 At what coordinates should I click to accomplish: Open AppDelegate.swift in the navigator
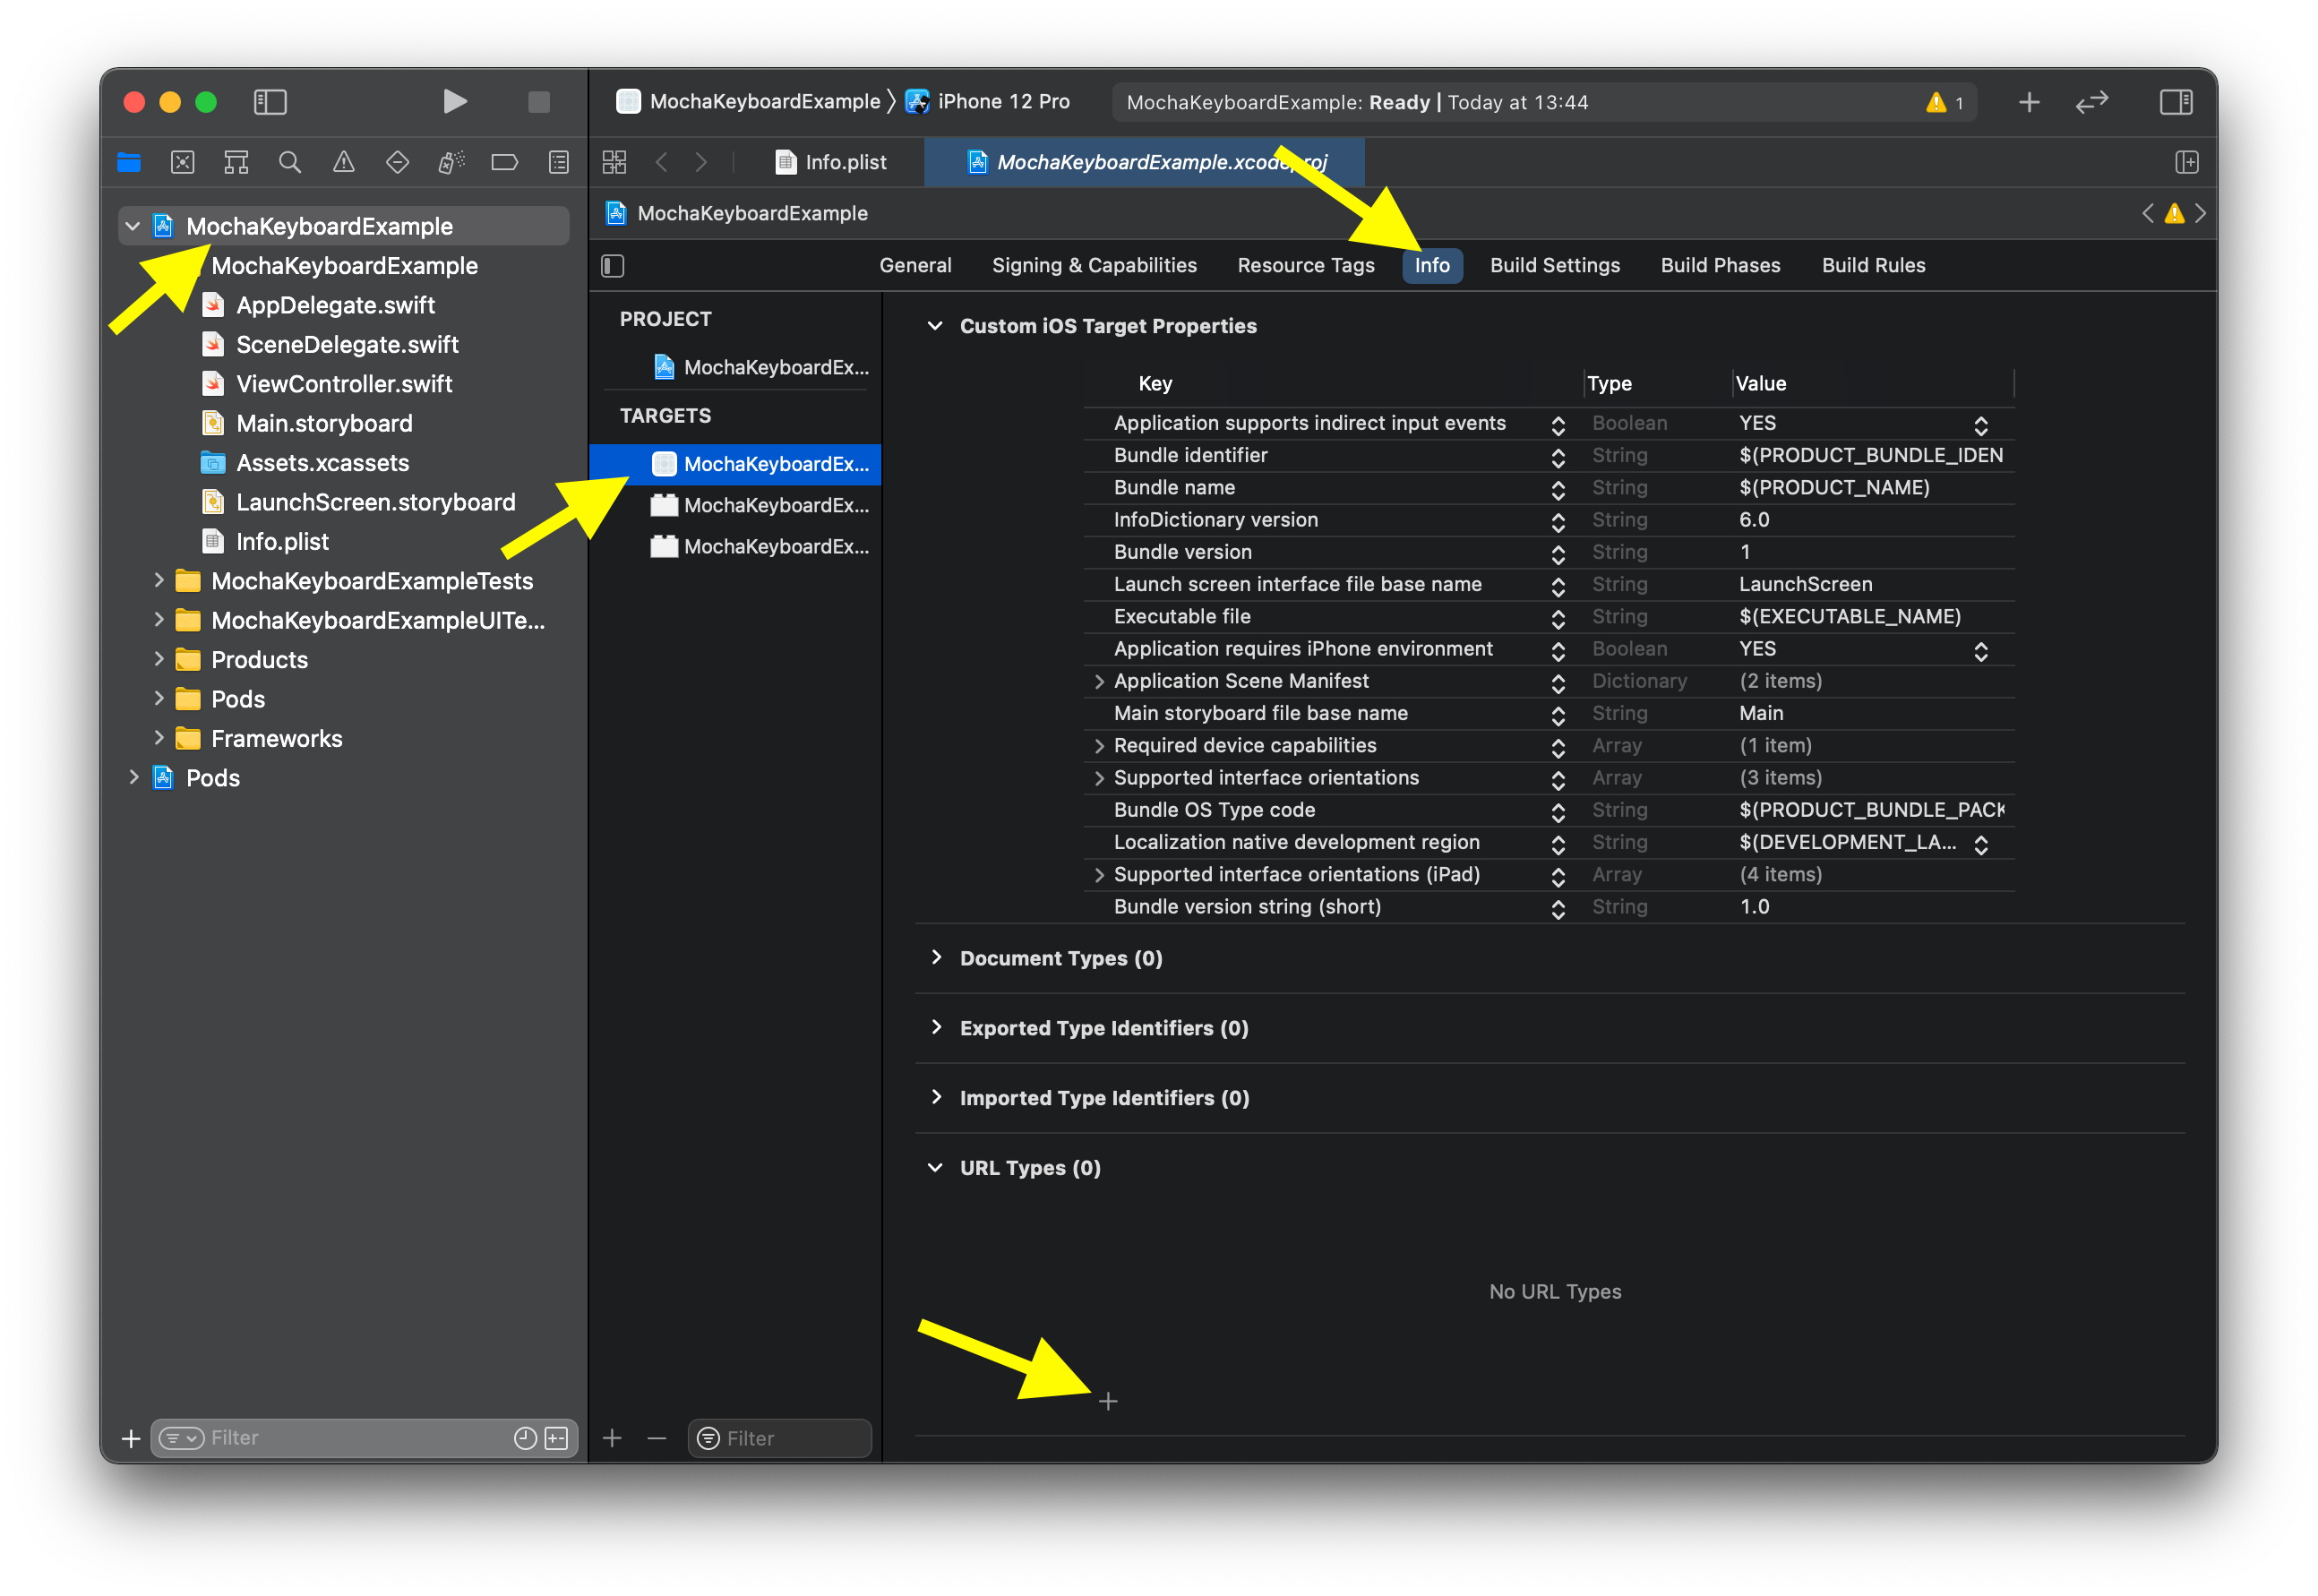pos(335,305)
